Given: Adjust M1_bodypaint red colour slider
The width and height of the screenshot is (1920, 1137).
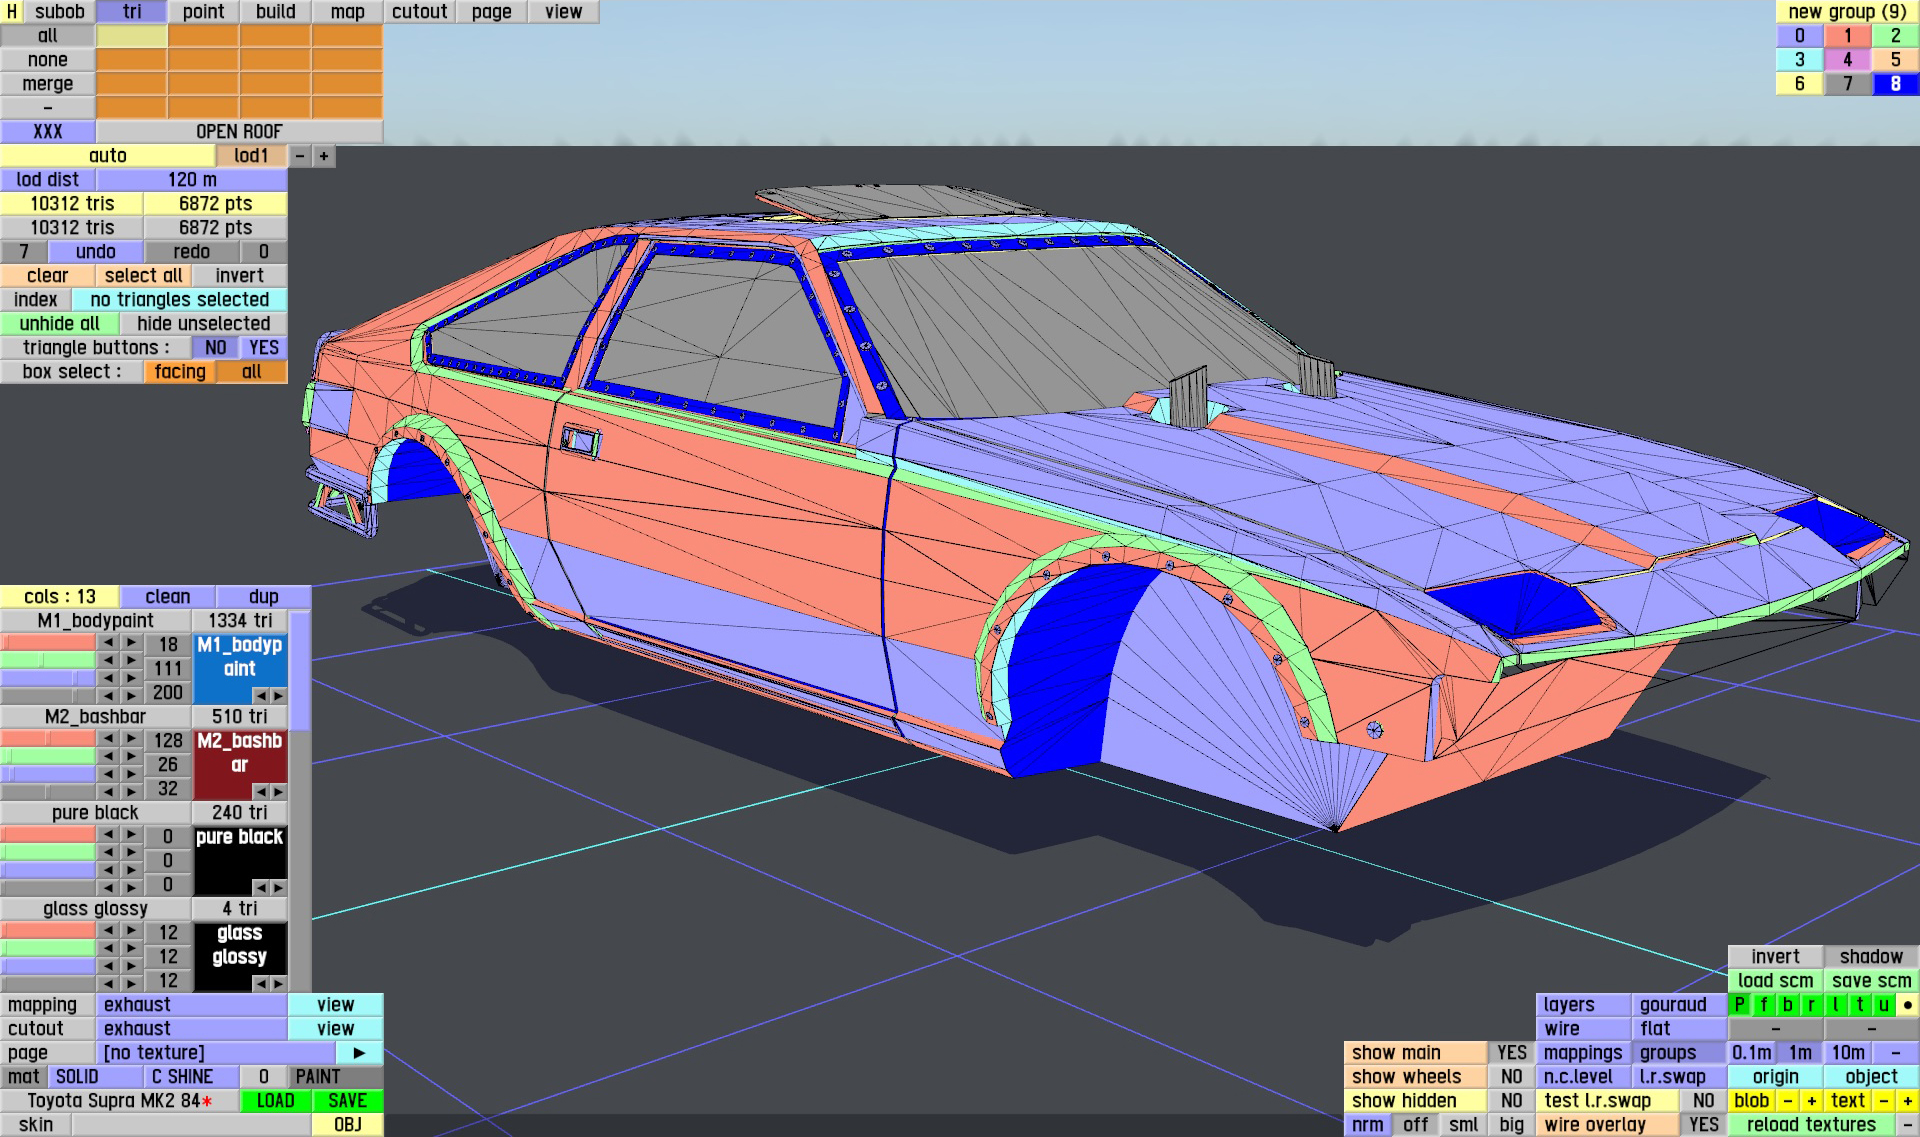Looking at the screenshot, I should [x=48, y=643].
